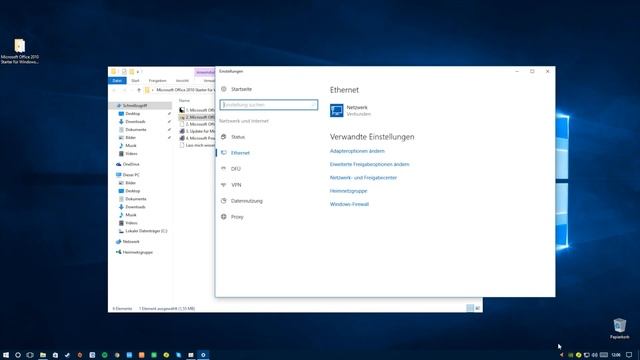This screenshot has width=640, height=360.
Task: Open 'Adapteroptionen ändern' link
Action: (x=357, y=151)
